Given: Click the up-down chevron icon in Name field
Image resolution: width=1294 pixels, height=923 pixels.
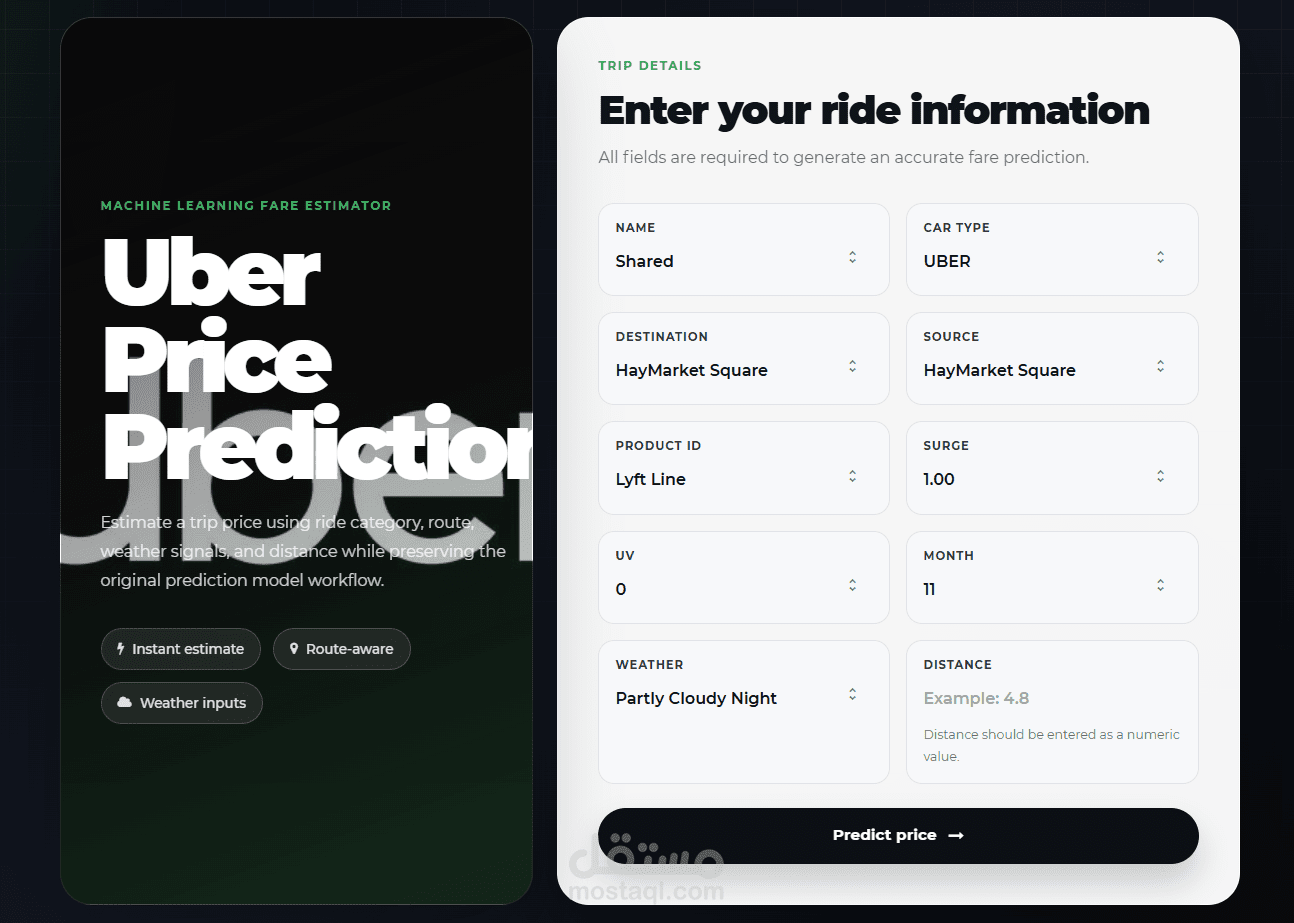Looking at the screenshot, I should click(853, 258).
